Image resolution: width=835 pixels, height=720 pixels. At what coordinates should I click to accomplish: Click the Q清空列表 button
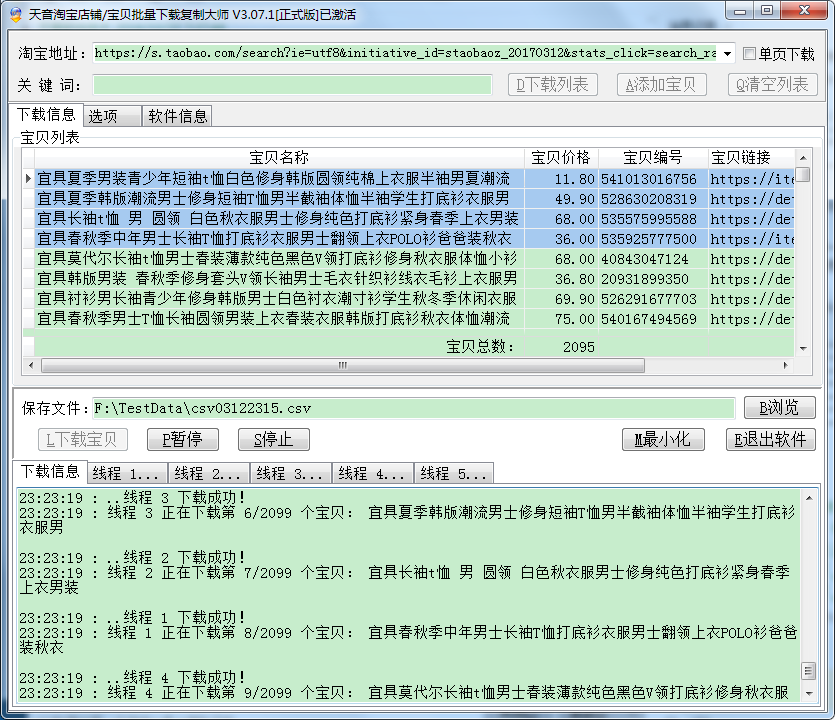[x=772, y=85]
